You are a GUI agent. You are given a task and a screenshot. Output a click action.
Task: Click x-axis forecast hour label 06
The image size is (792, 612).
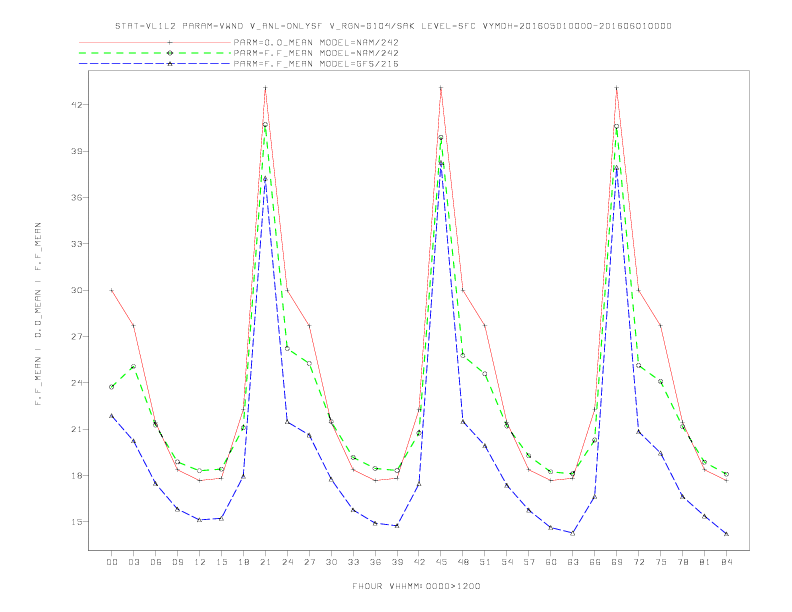156,562
